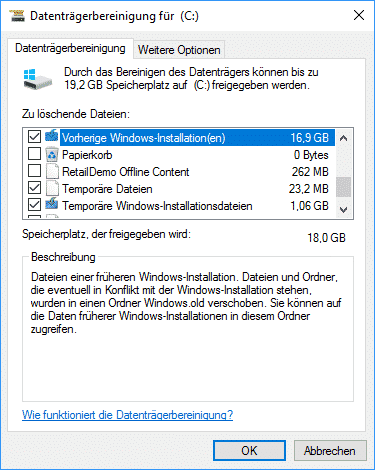375x470 pixels.
Task: Open Wie funktioniert die Datenträgerbereinigung link
Action: tap(127, 415)
